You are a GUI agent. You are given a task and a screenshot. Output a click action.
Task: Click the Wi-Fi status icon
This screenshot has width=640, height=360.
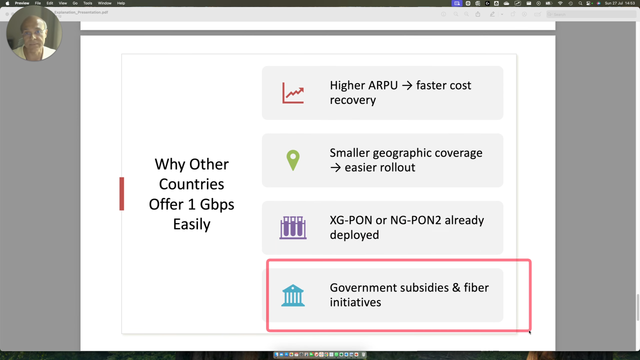click(560, 3)
